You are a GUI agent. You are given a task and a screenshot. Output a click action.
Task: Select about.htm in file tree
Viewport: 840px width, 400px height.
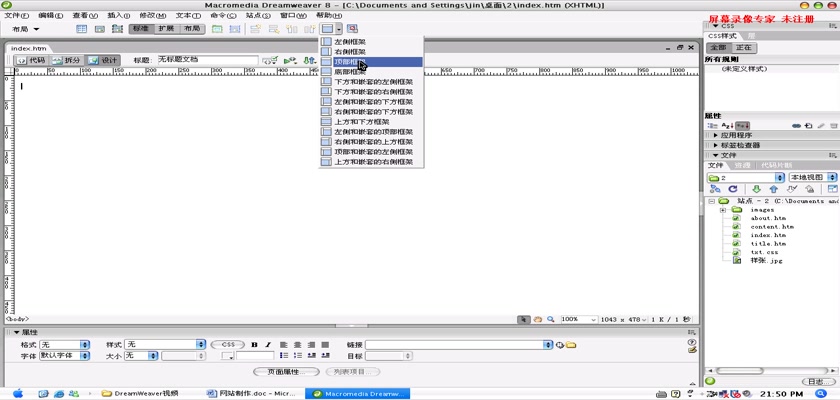768,218
